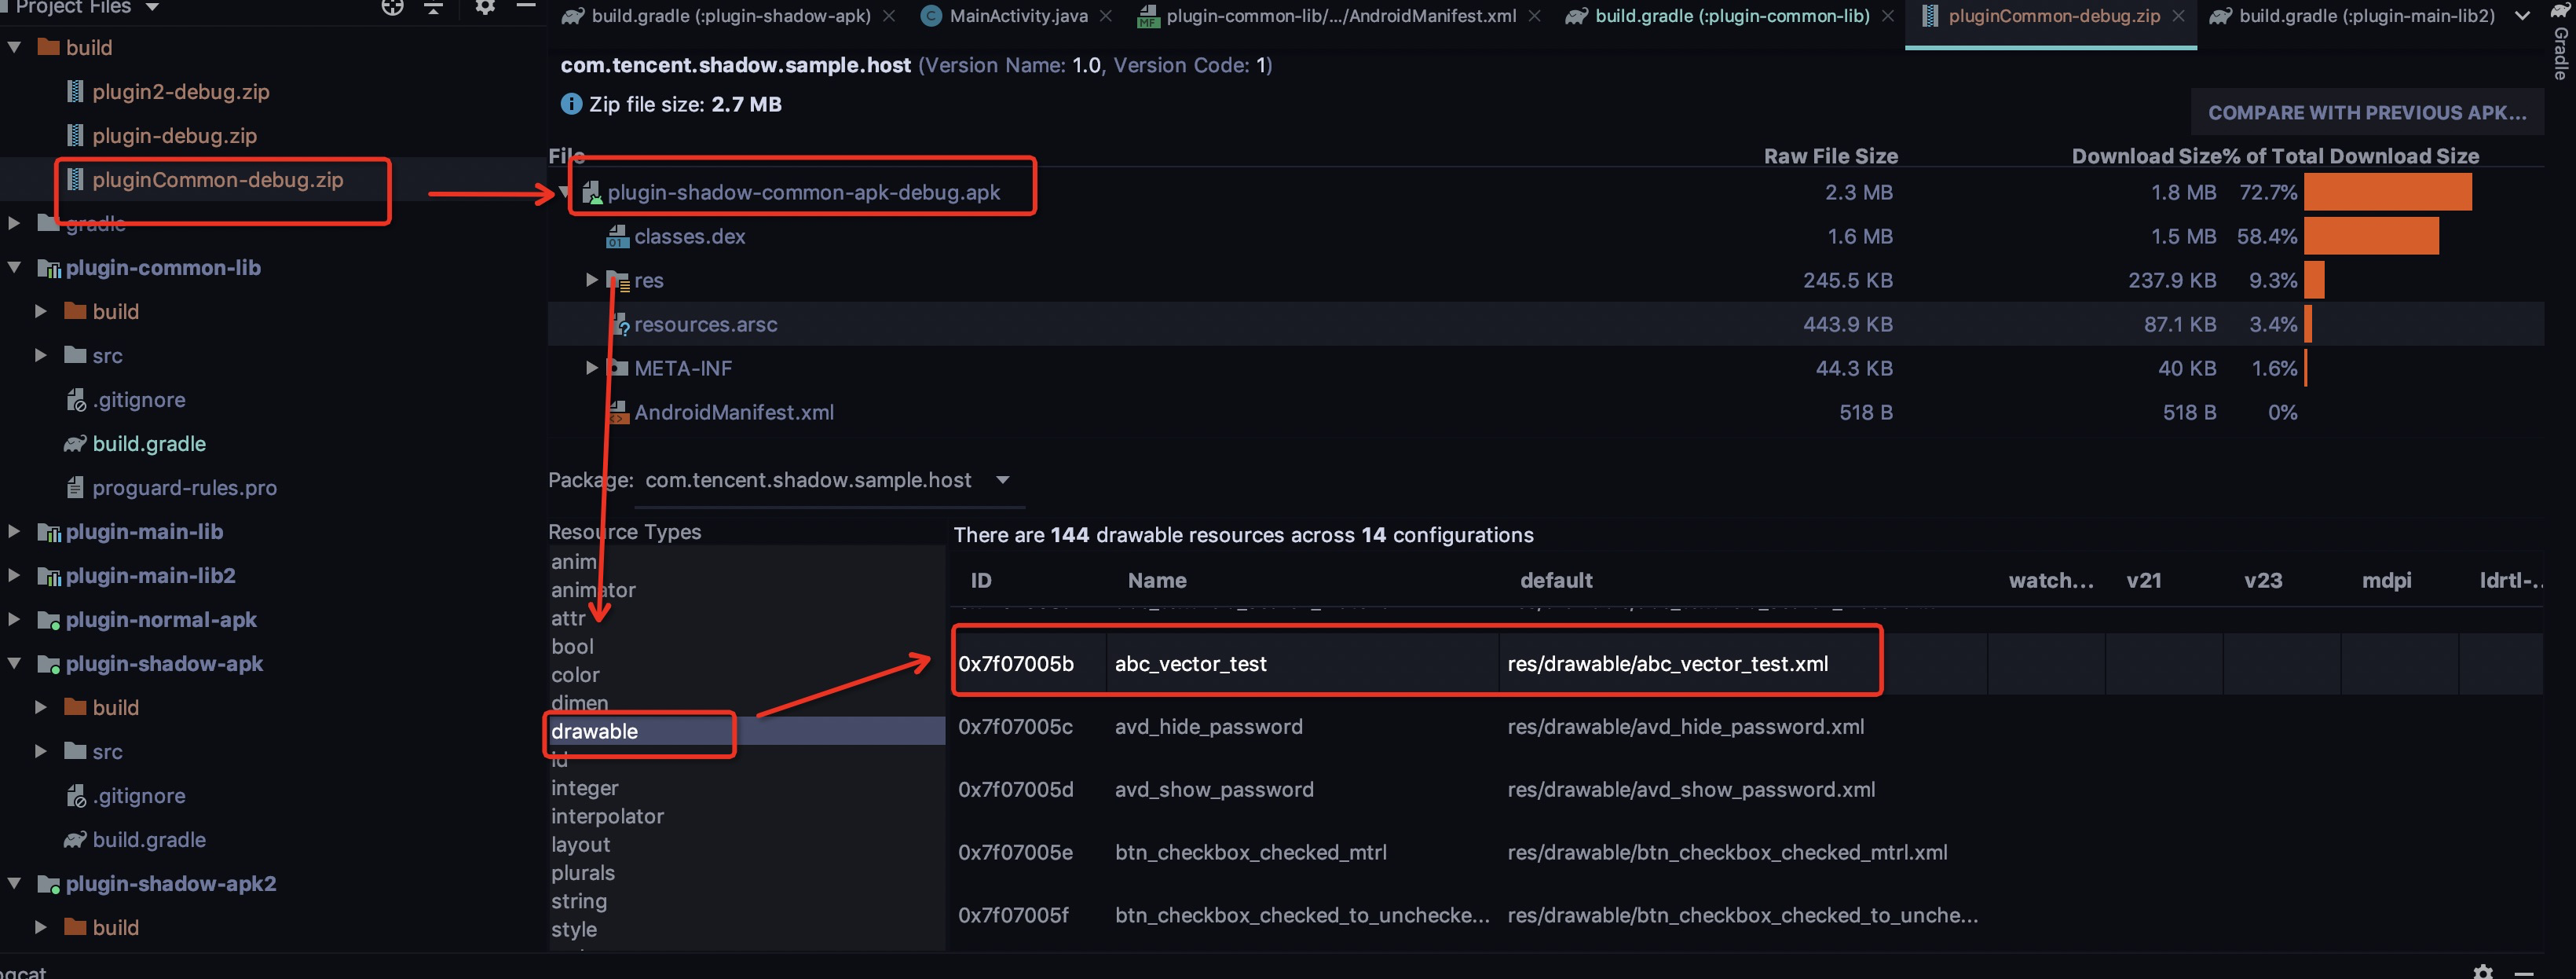Click the Select Opened File target icon
The height and width of the screenshot is (979, 2576).
393,7
